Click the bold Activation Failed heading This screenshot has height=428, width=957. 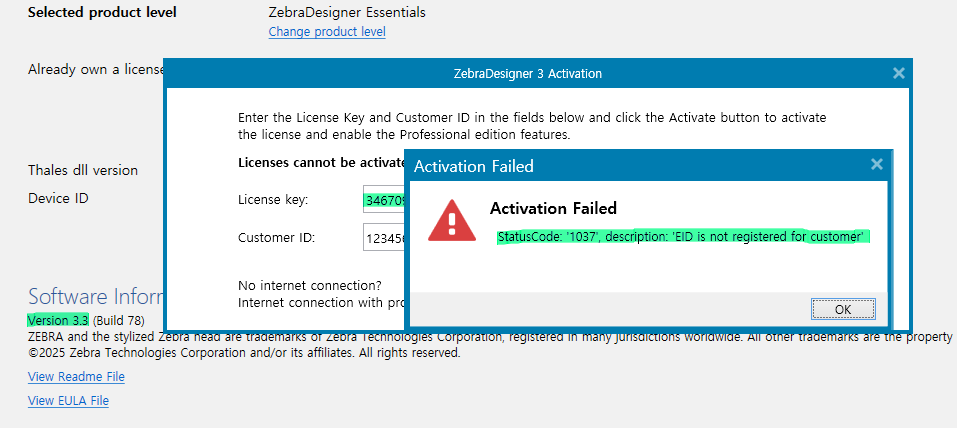pos(553,208)
